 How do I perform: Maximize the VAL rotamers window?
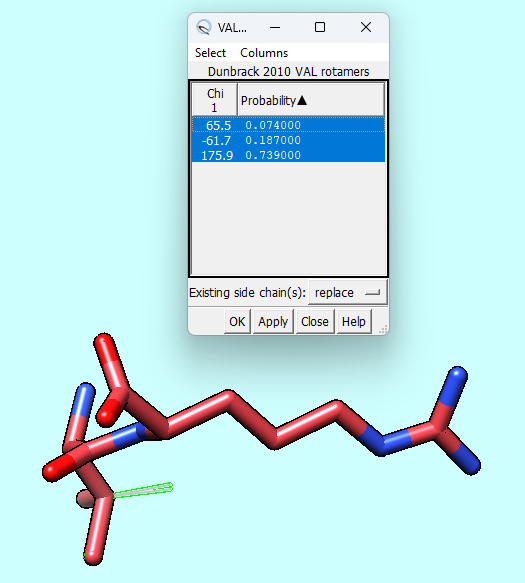click(x=320, y=27)
